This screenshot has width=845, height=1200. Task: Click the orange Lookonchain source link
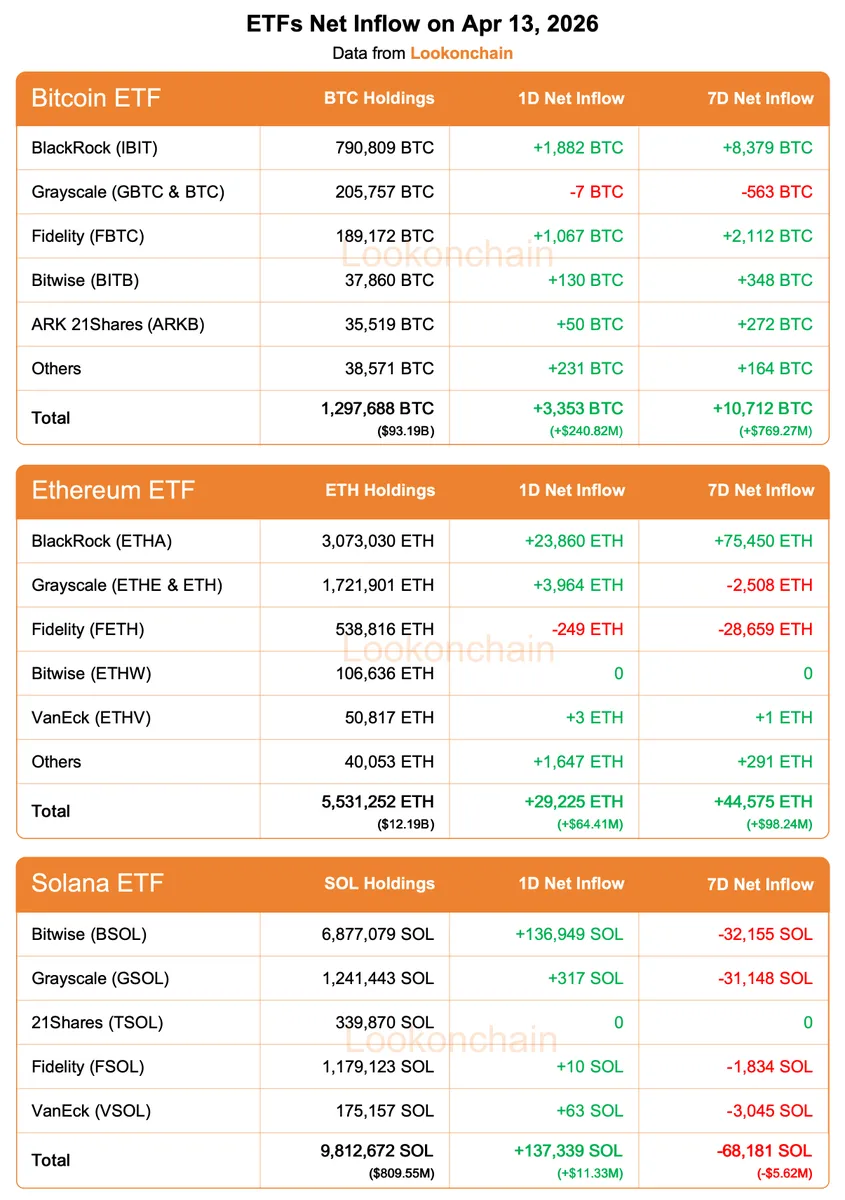(461, 53)
